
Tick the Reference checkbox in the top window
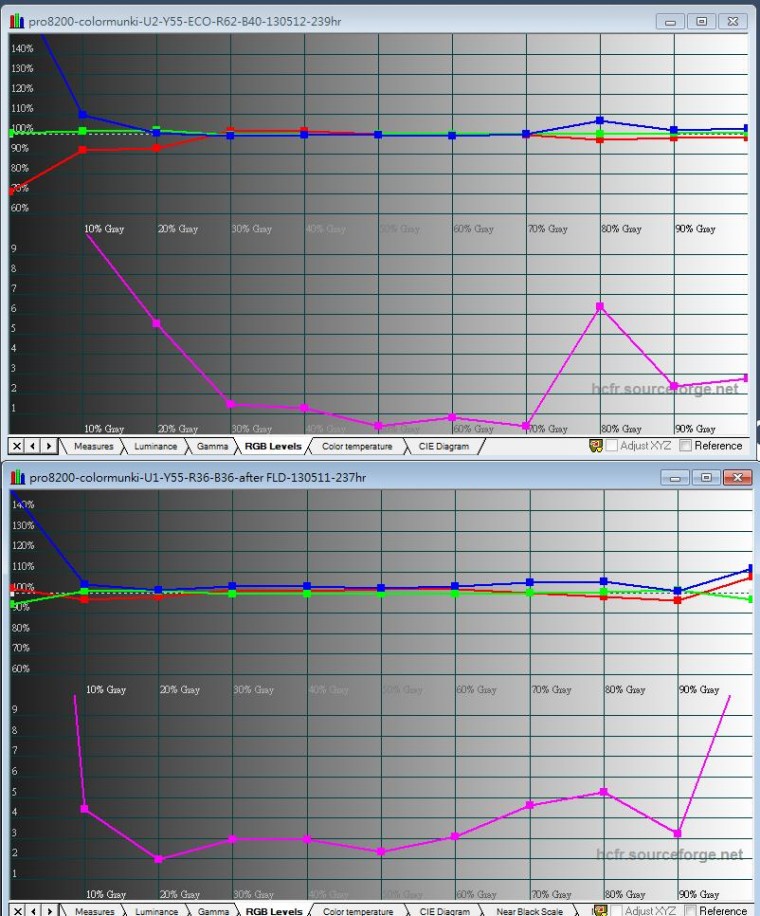pyautogui.click(x=686, y=446)
